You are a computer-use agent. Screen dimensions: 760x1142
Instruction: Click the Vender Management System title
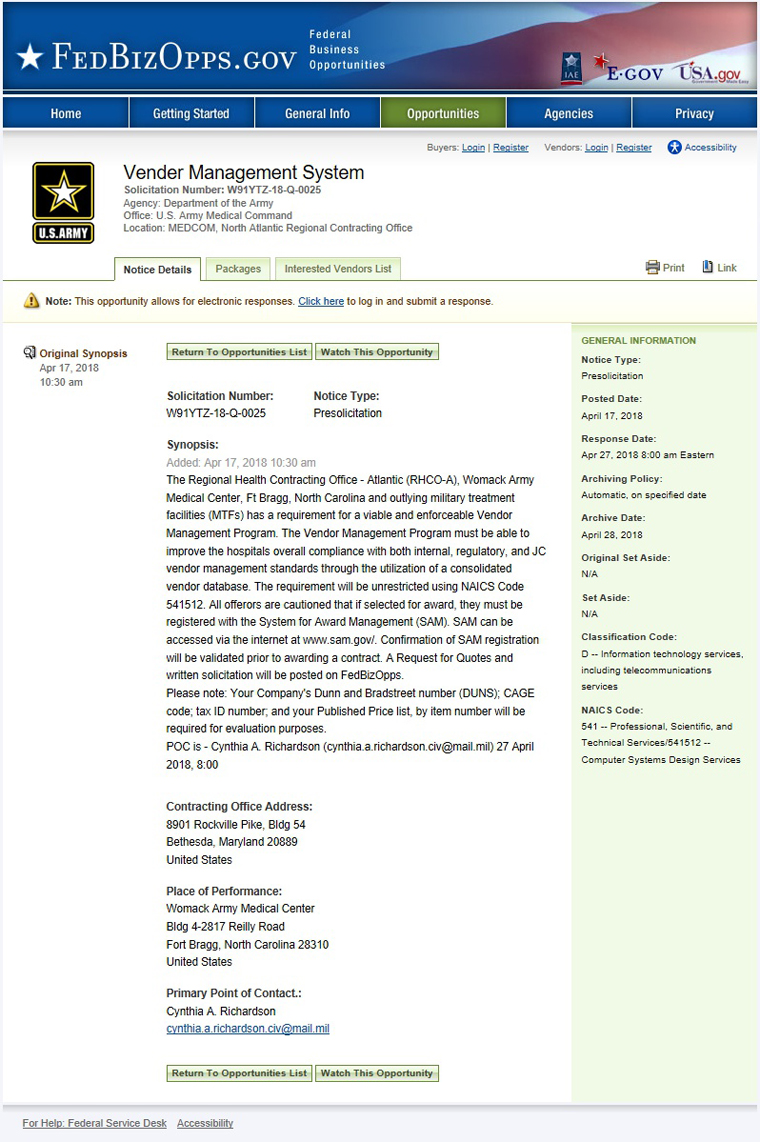click(x=244, y=173)
